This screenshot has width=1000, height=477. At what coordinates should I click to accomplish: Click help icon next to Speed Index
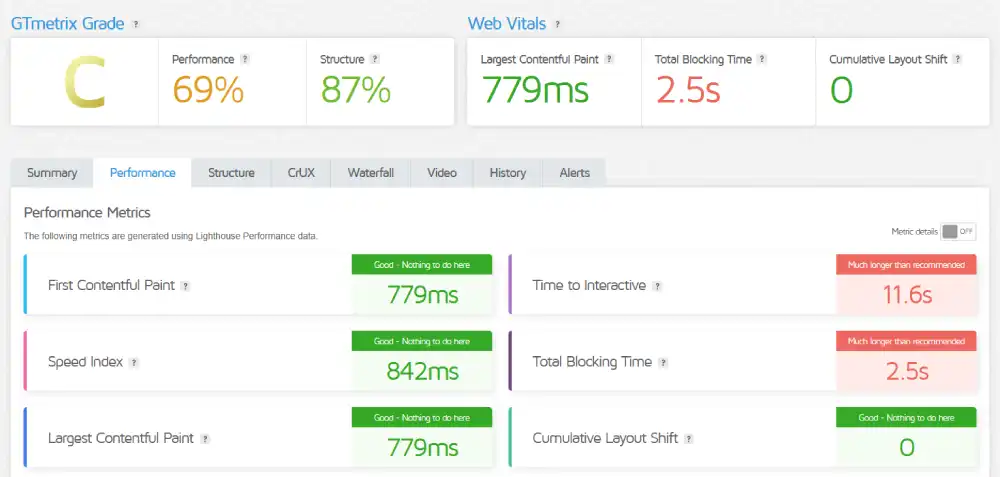coord(133,363)
